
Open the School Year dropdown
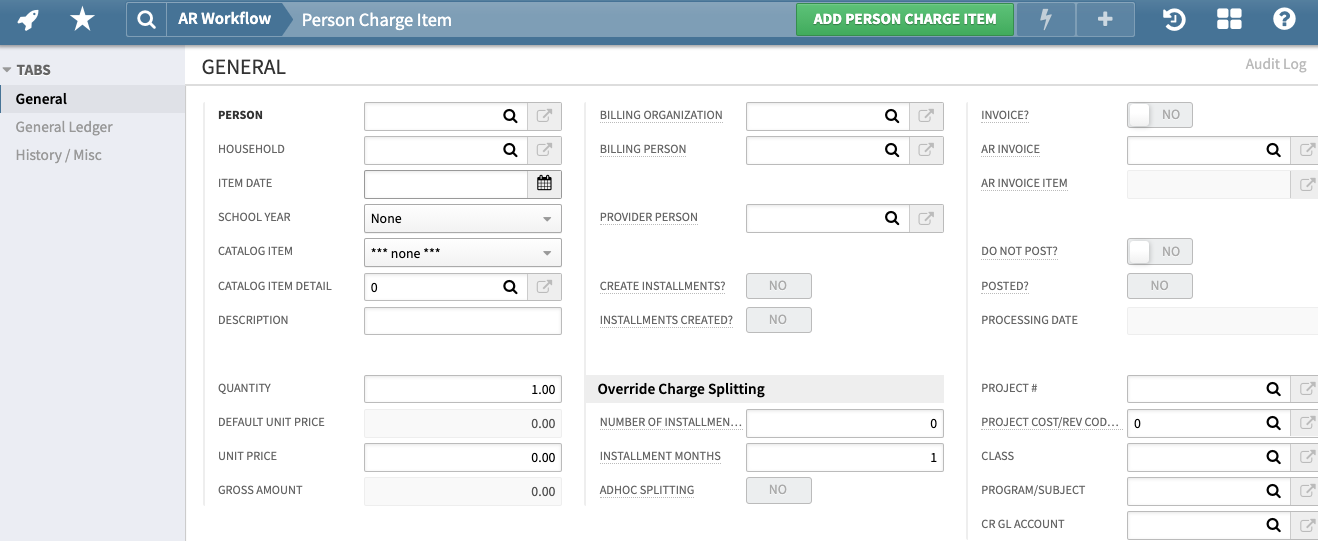coord(462,218)
